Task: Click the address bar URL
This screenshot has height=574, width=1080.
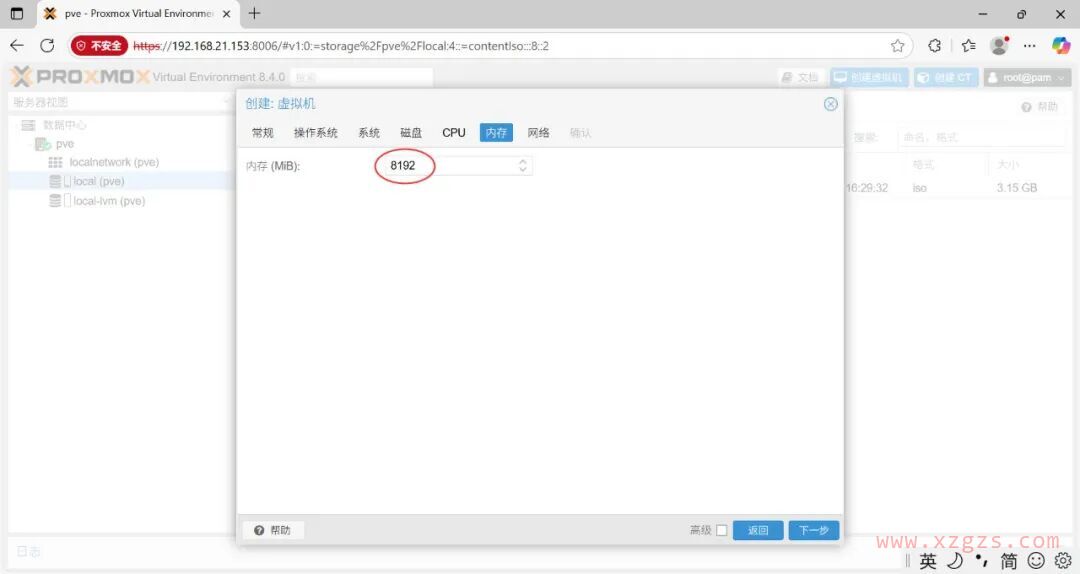Action: (341, 46)
